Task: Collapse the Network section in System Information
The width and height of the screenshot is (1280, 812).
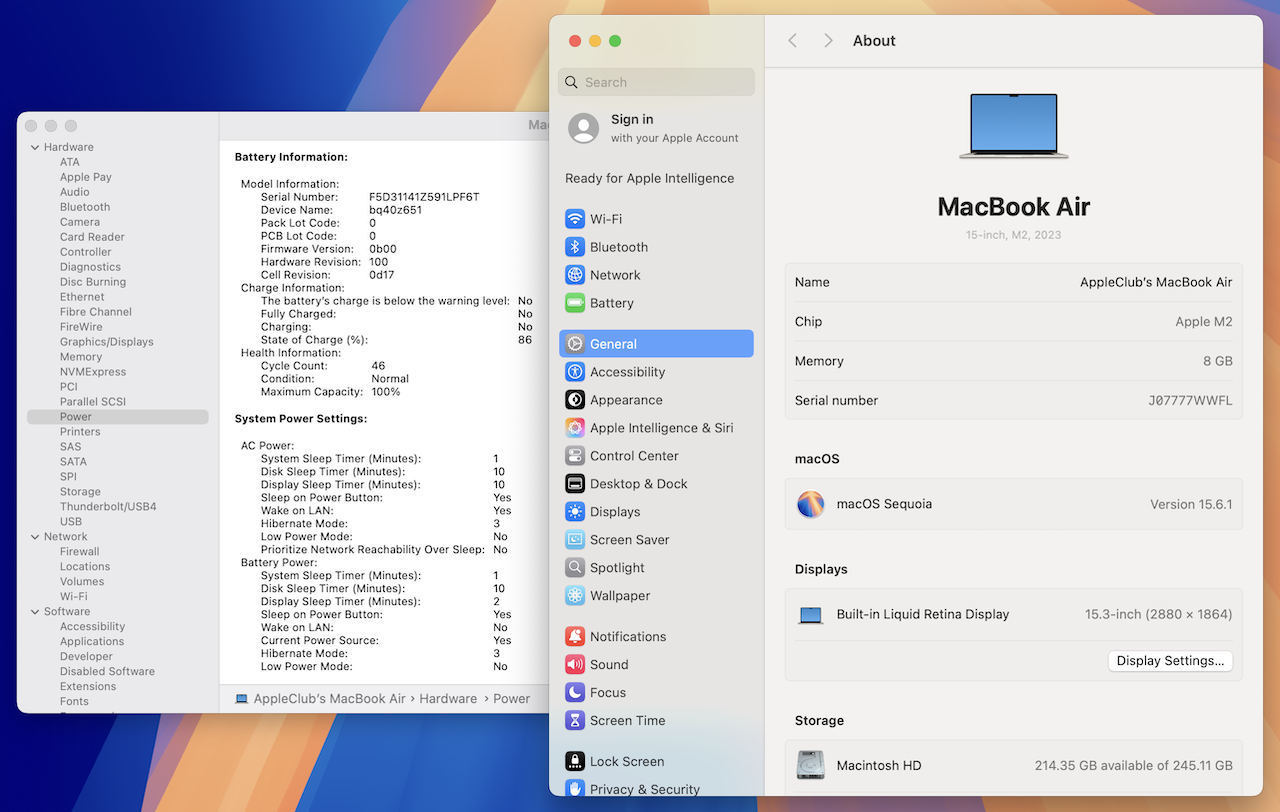Action: pos(34,537)
